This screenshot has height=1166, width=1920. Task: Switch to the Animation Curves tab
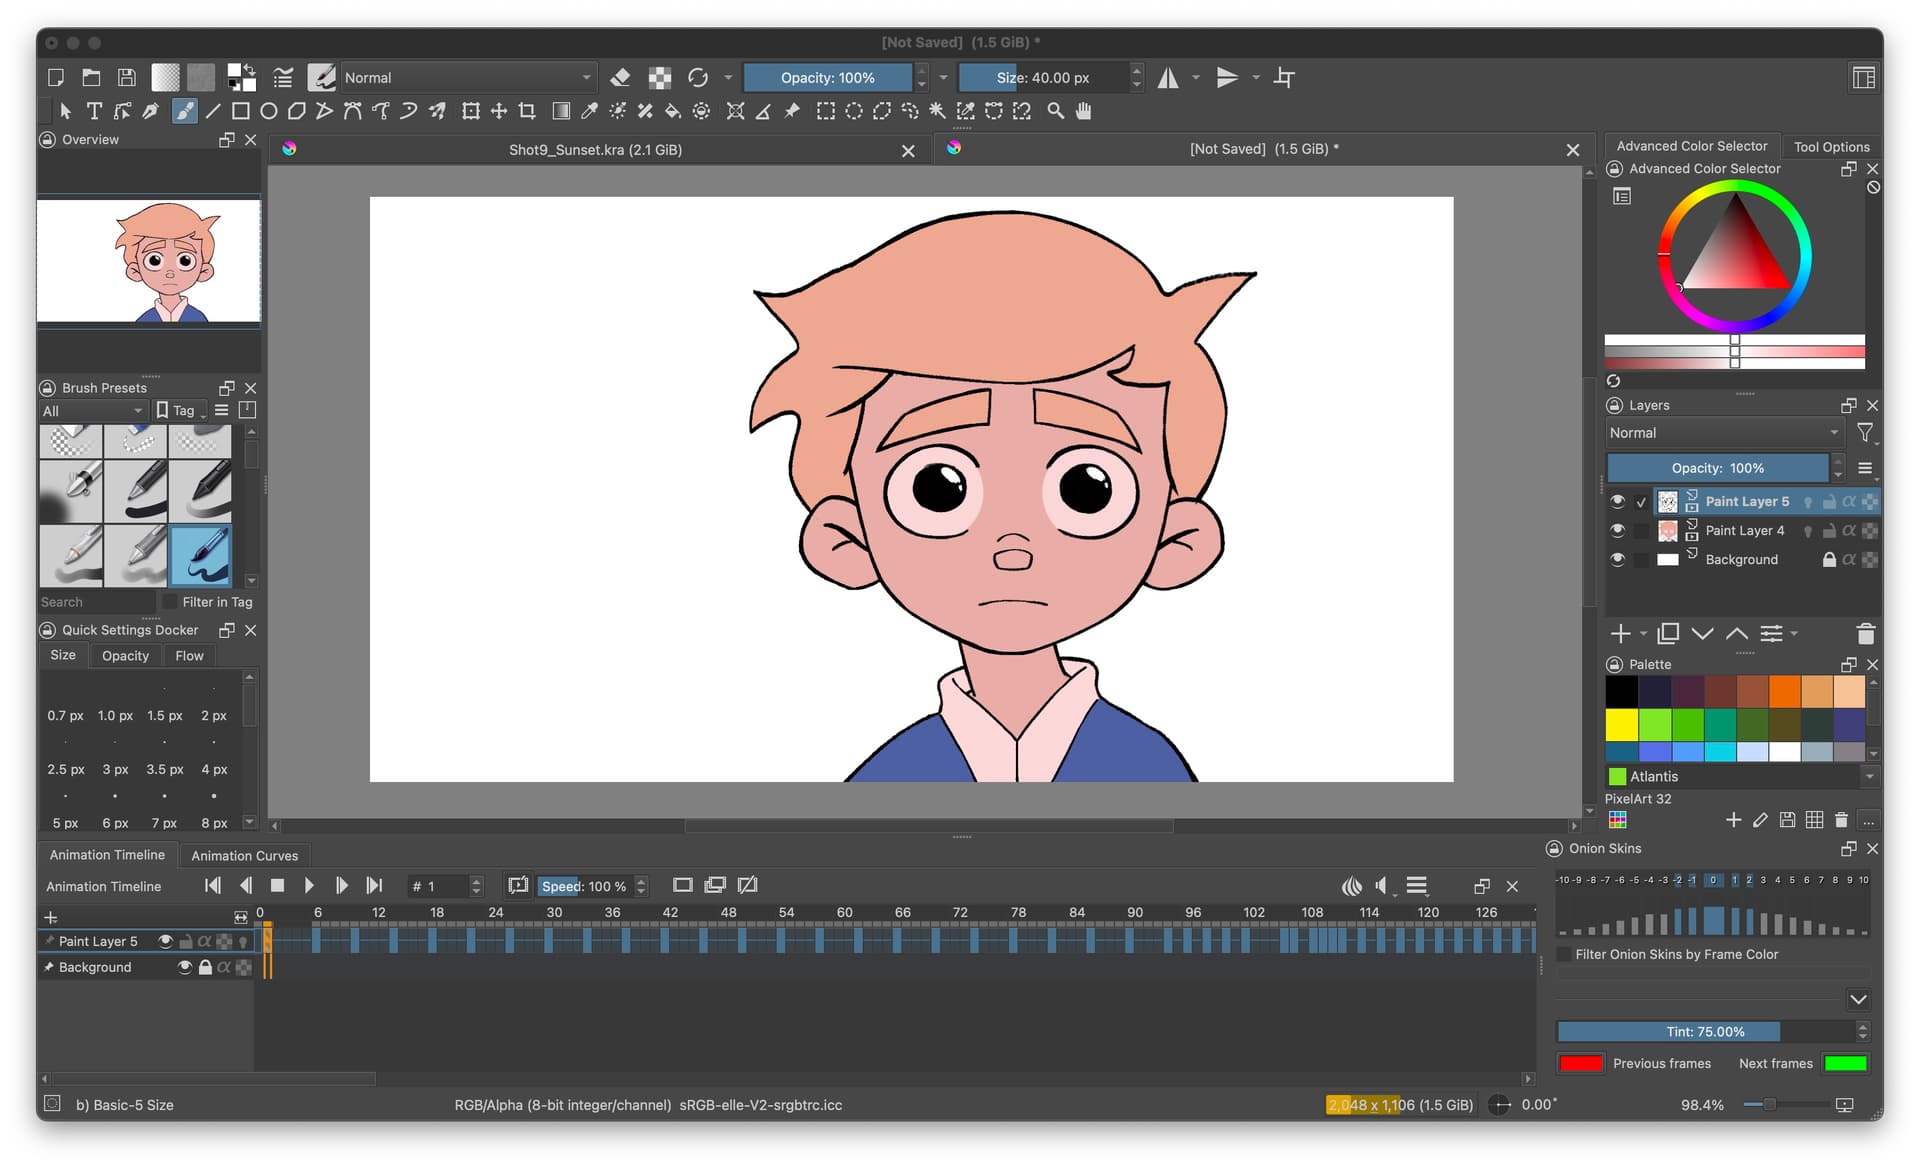[x=244, y=856]
